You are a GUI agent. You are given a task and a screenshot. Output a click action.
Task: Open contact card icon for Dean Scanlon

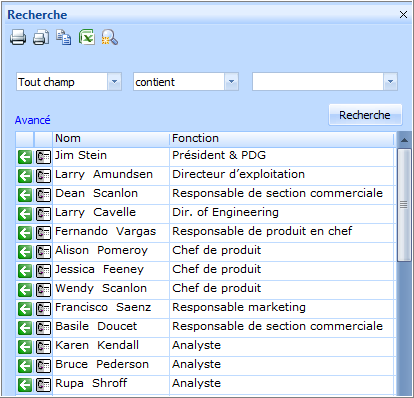click(x=43, y=195)
